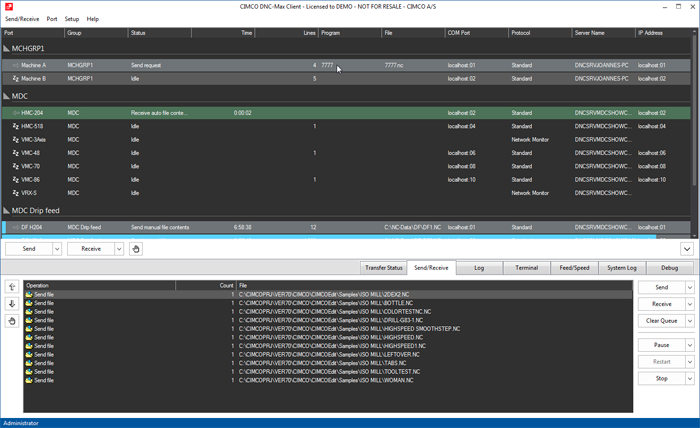This screenshot has height=428, width=700.
Task: Click the CIMCO app logo icon
Action: (8, 7)
